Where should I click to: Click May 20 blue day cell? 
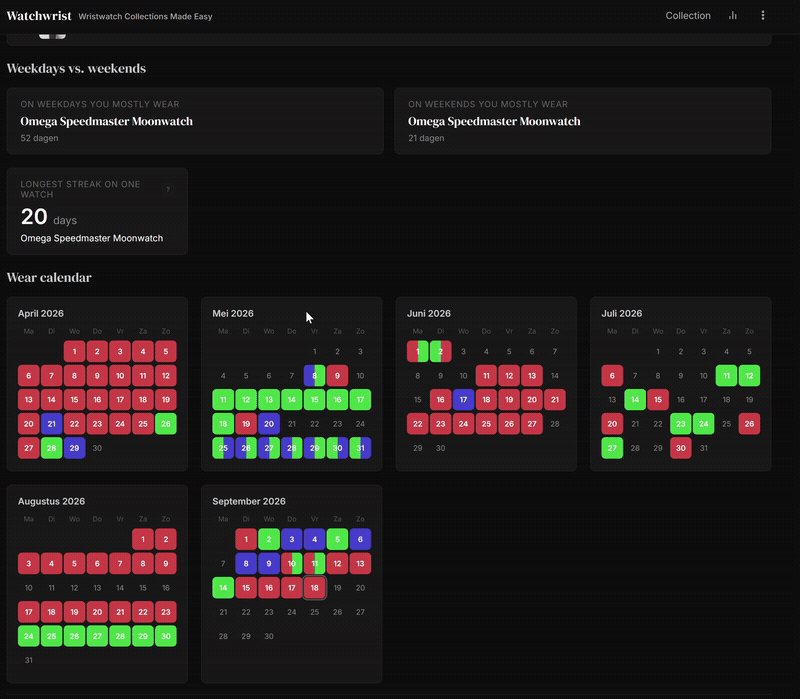pyautogui.click(x=269, y=423)
